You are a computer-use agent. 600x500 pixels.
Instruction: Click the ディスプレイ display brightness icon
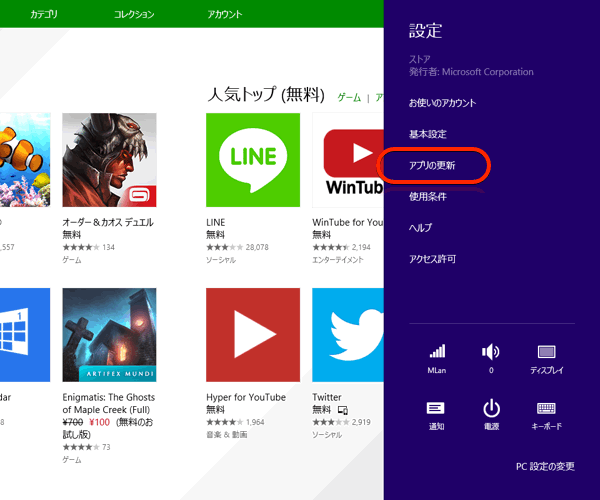(546, 352)
